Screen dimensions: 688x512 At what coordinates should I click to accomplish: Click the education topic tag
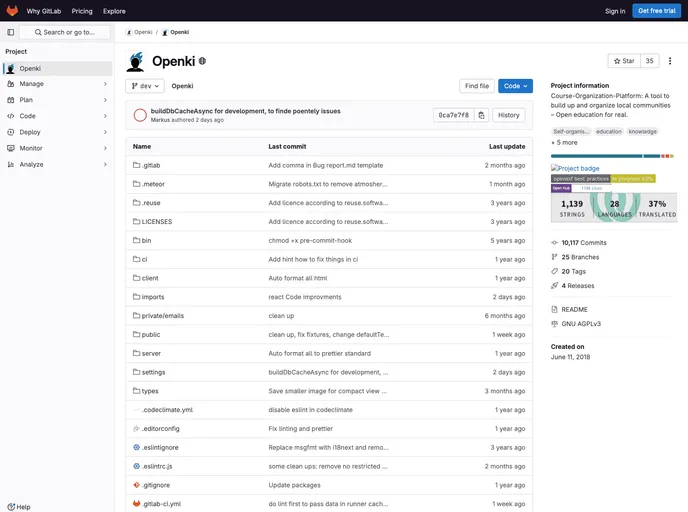609,131
